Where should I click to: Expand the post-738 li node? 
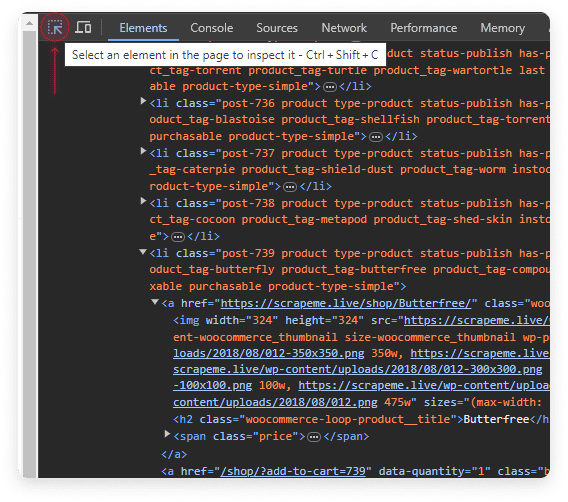[143, 201]
